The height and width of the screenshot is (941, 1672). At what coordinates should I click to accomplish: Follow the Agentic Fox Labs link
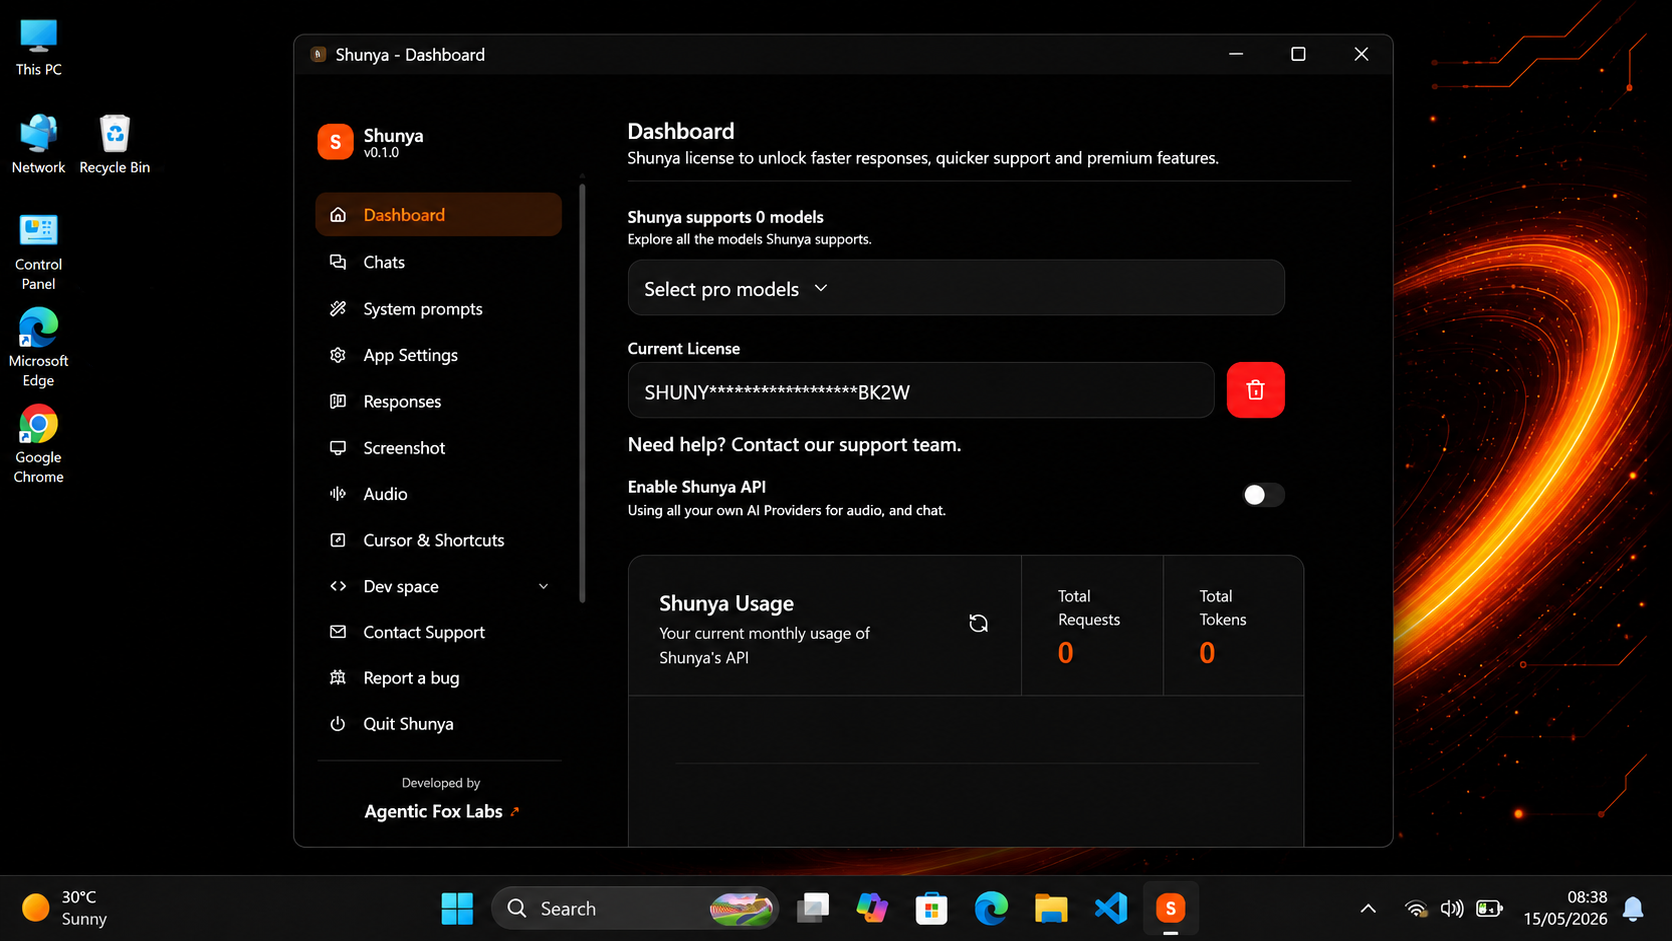(441, 811)
